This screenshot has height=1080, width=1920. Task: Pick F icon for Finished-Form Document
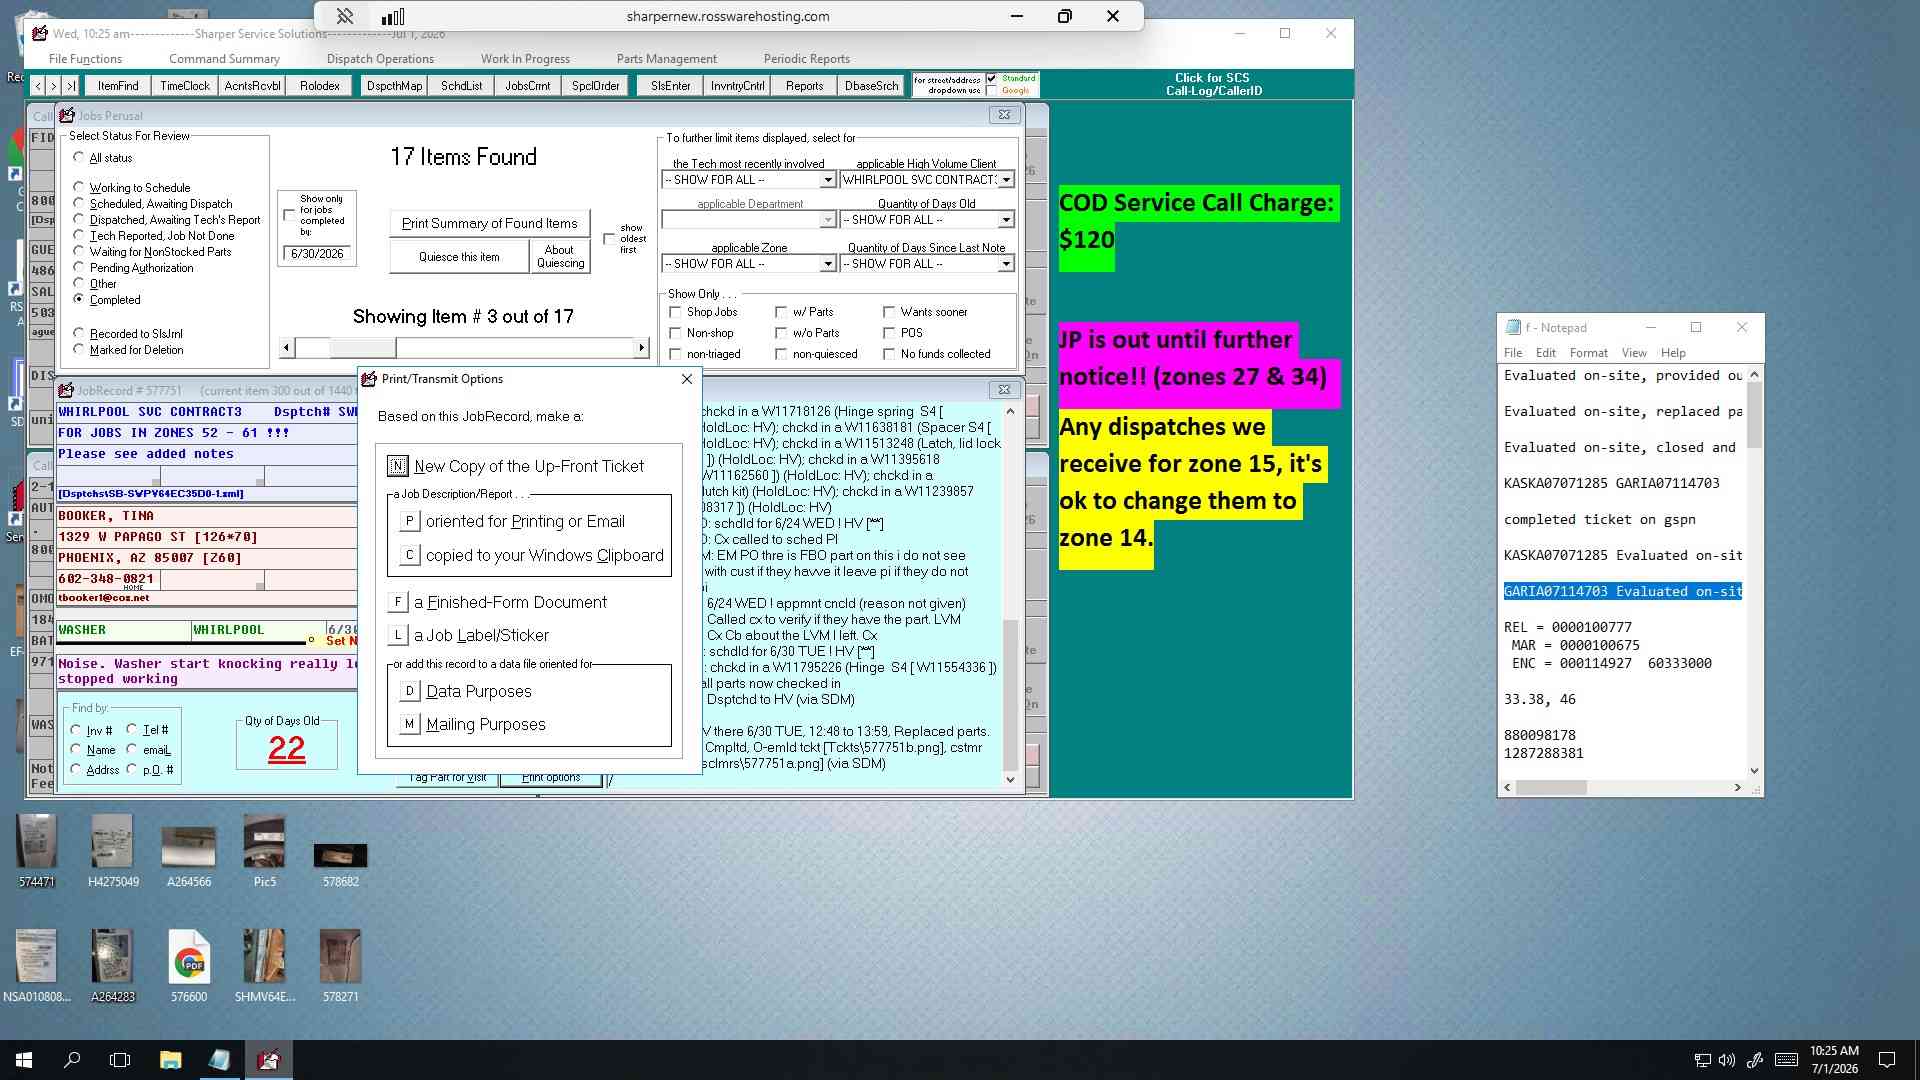tap(397, 602)
